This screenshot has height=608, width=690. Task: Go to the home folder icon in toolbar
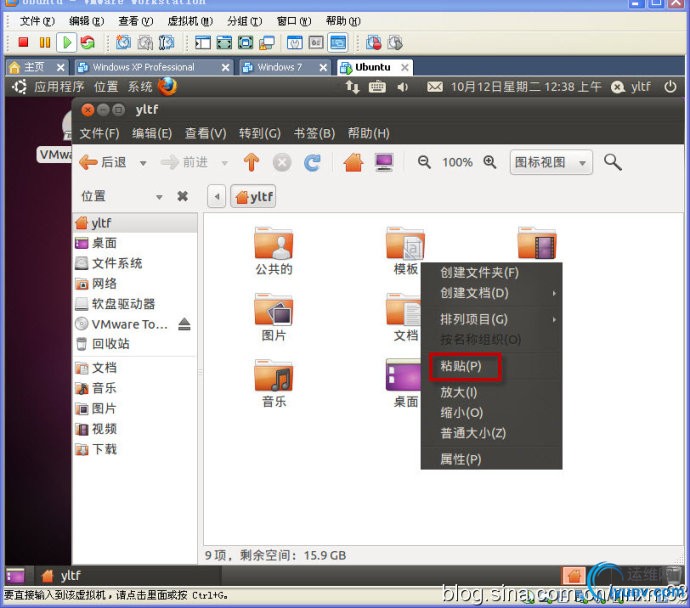[353, 162]
